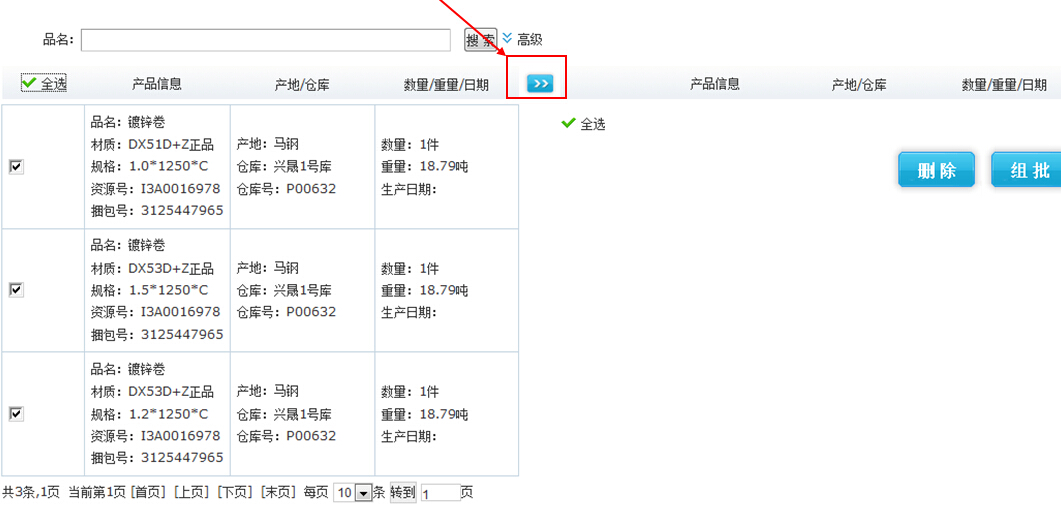This screenshot has height=507, width=1061.
Task: Click the left 全选 green checkmark
Action: click(29, 83)
